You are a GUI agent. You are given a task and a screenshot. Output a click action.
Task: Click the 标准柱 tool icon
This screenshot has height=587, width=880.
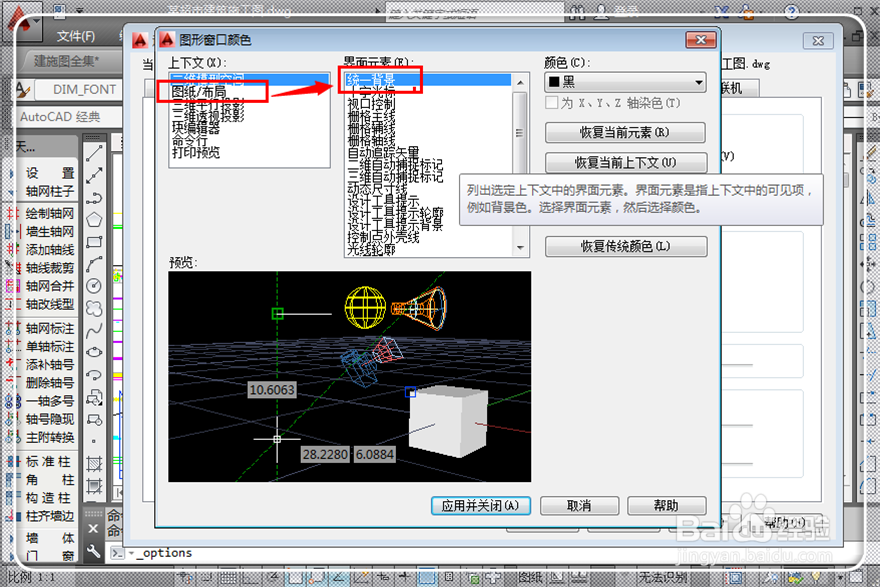point(13,461)
